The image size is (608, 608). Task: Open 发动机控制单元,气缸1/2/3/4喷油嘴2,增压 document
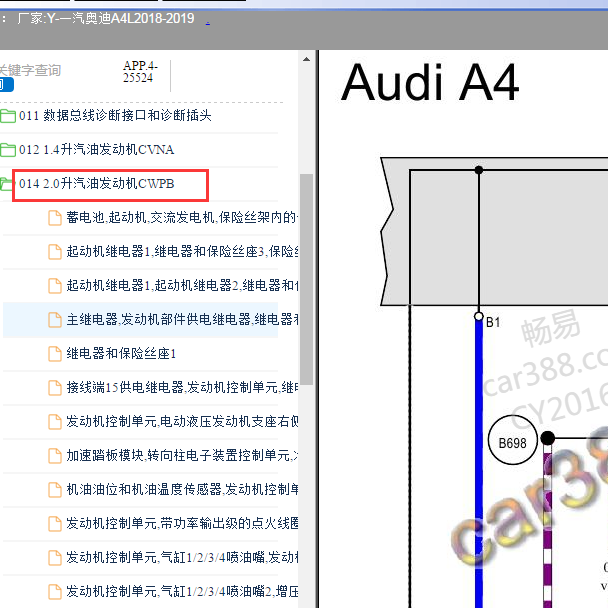click(x=182, y=591)
